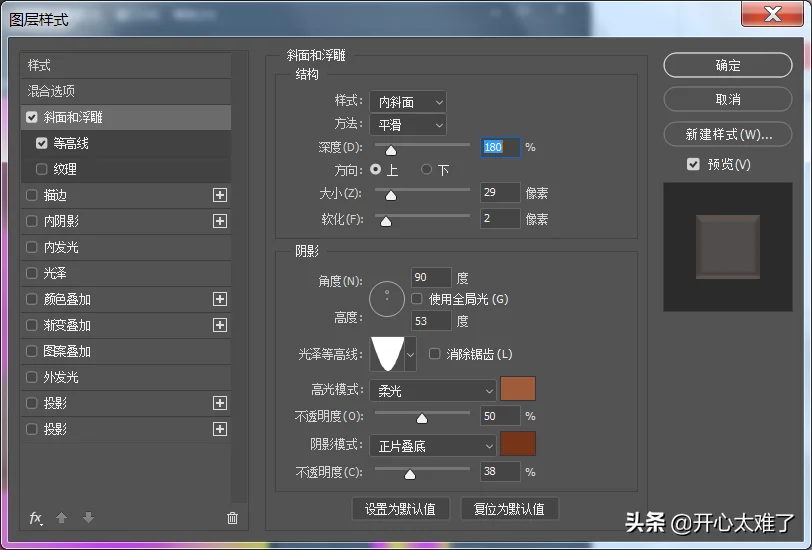Click the move effect up arrow

[x=62, y=517]
